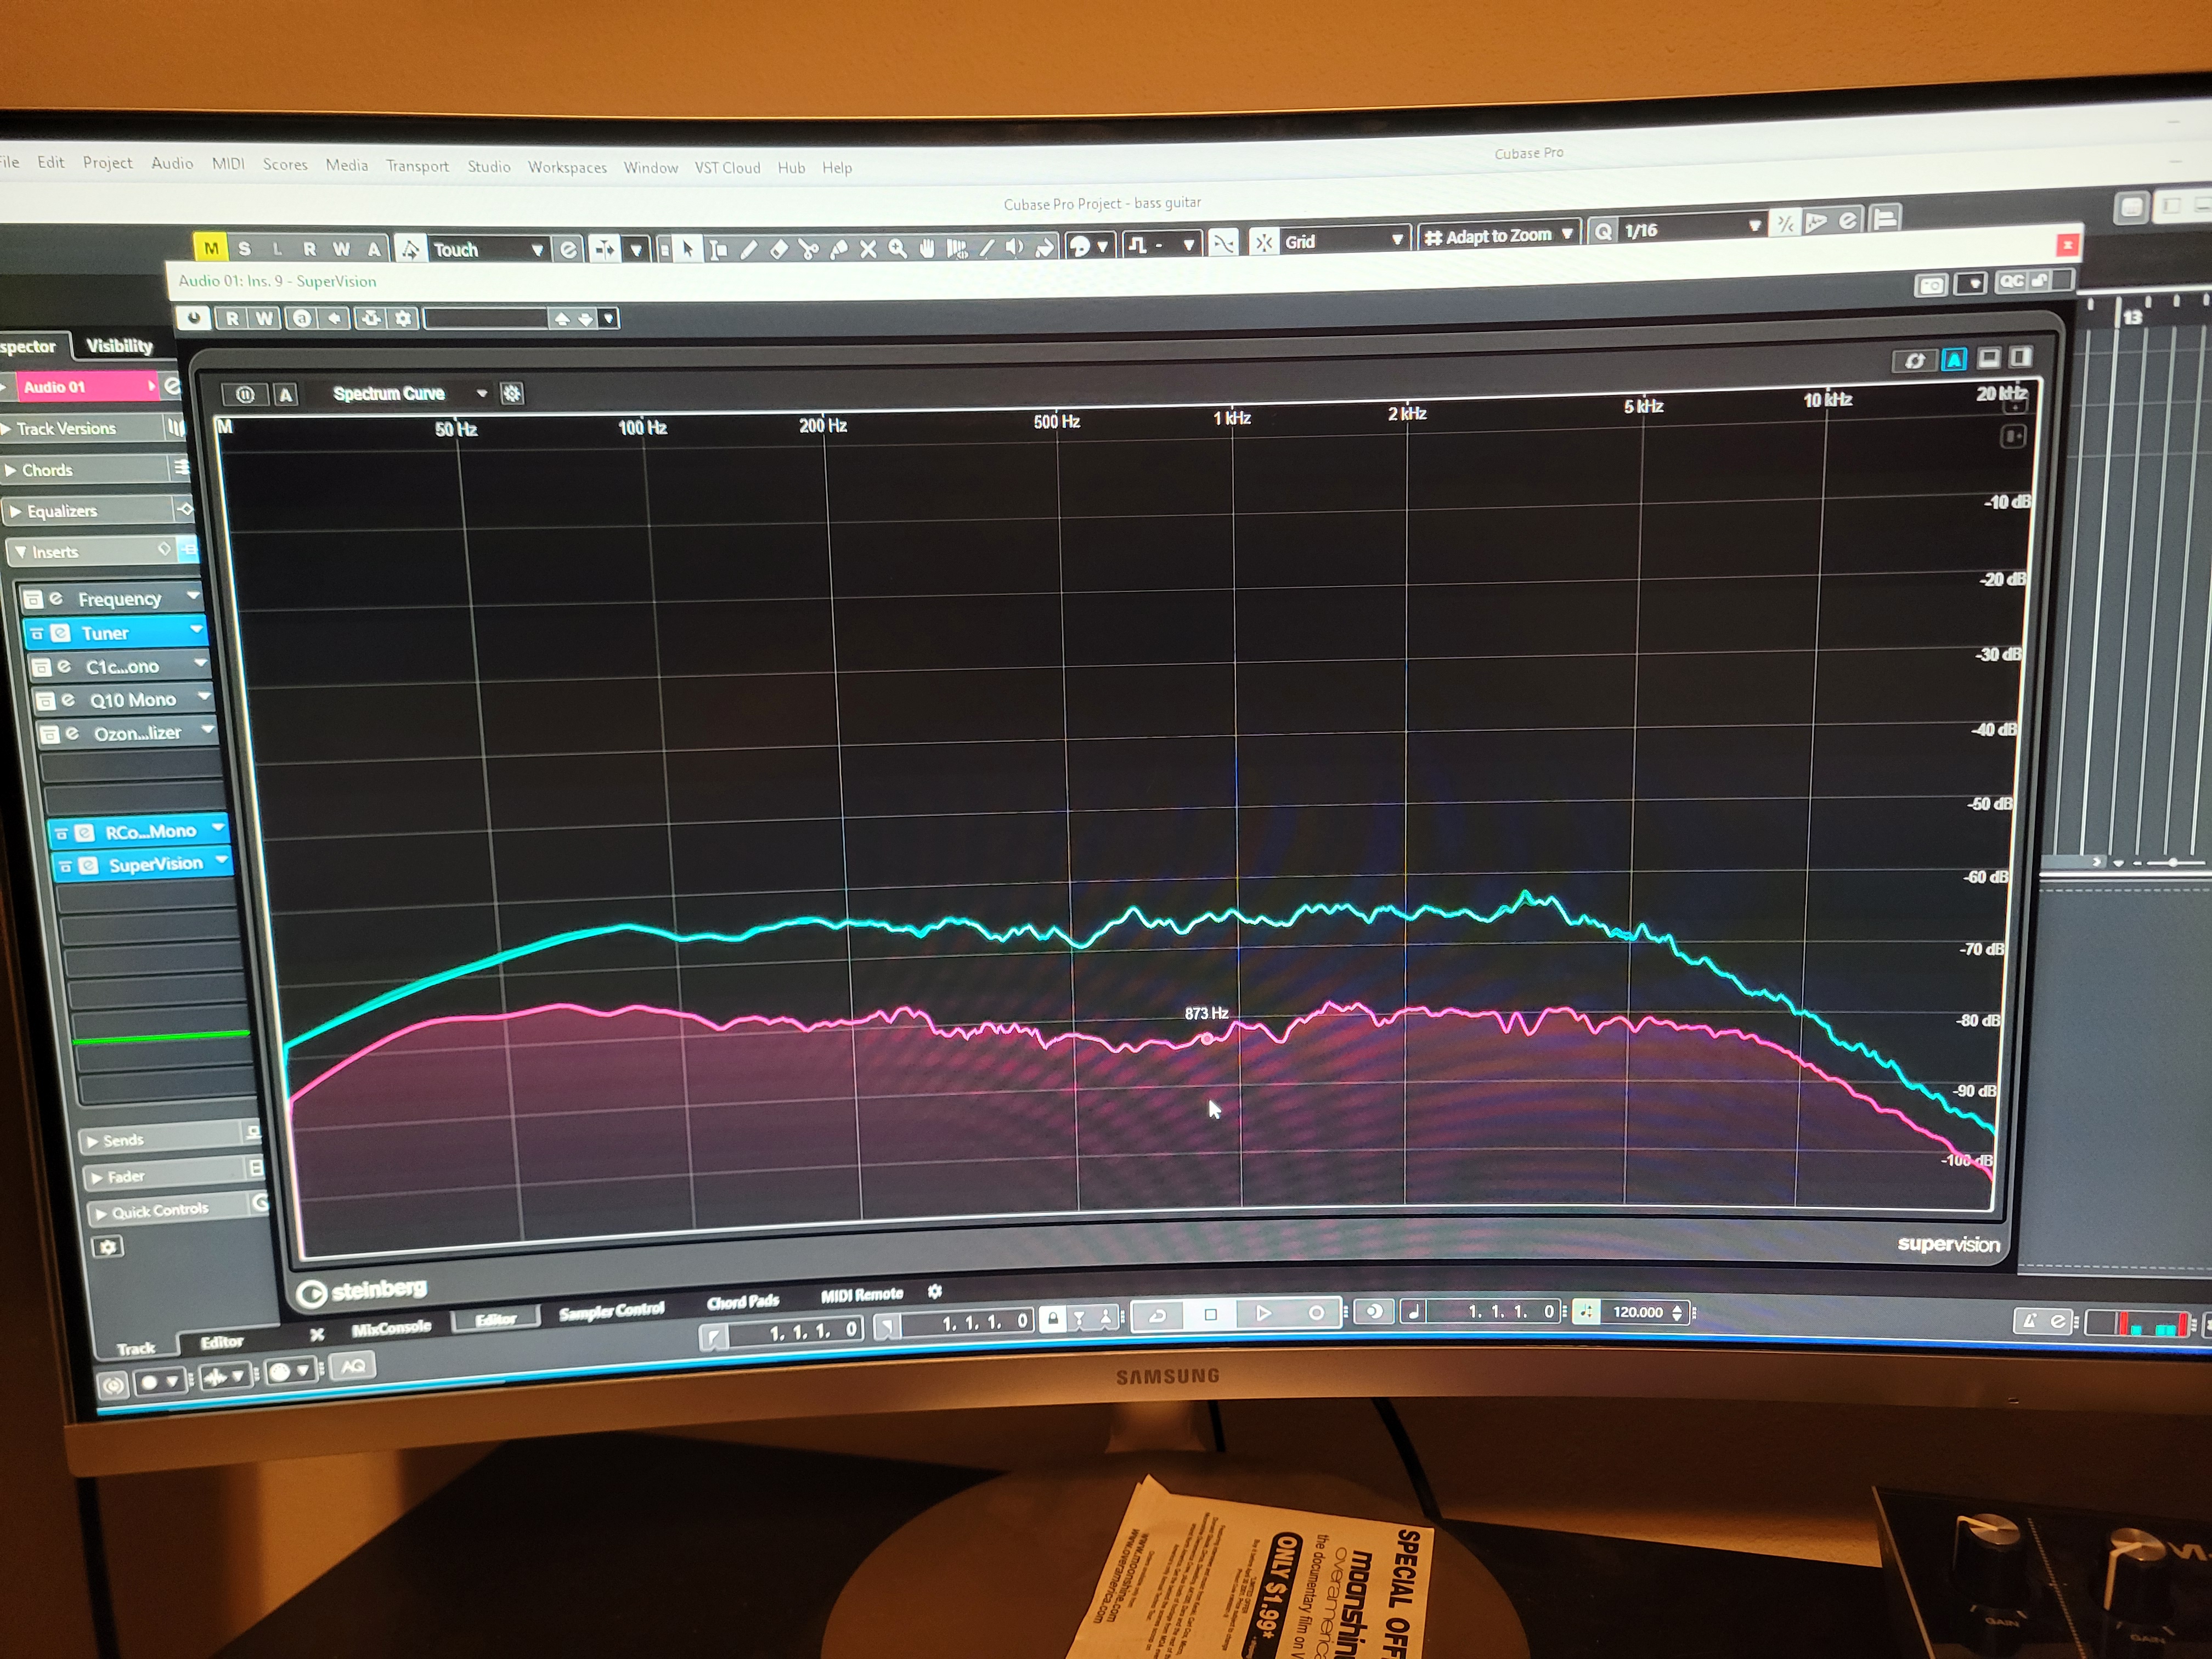The image size is (2212, 1659).
Task: Click the inspector settings gear icon
Action: 108,1246
